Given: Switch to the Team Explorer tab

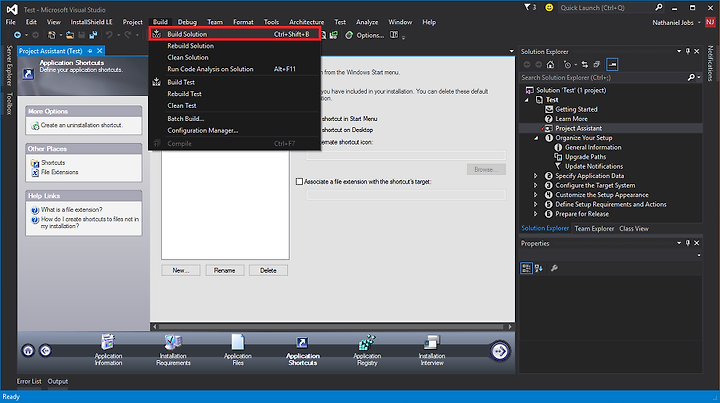Looking at the screenshot, I should 594,229.
